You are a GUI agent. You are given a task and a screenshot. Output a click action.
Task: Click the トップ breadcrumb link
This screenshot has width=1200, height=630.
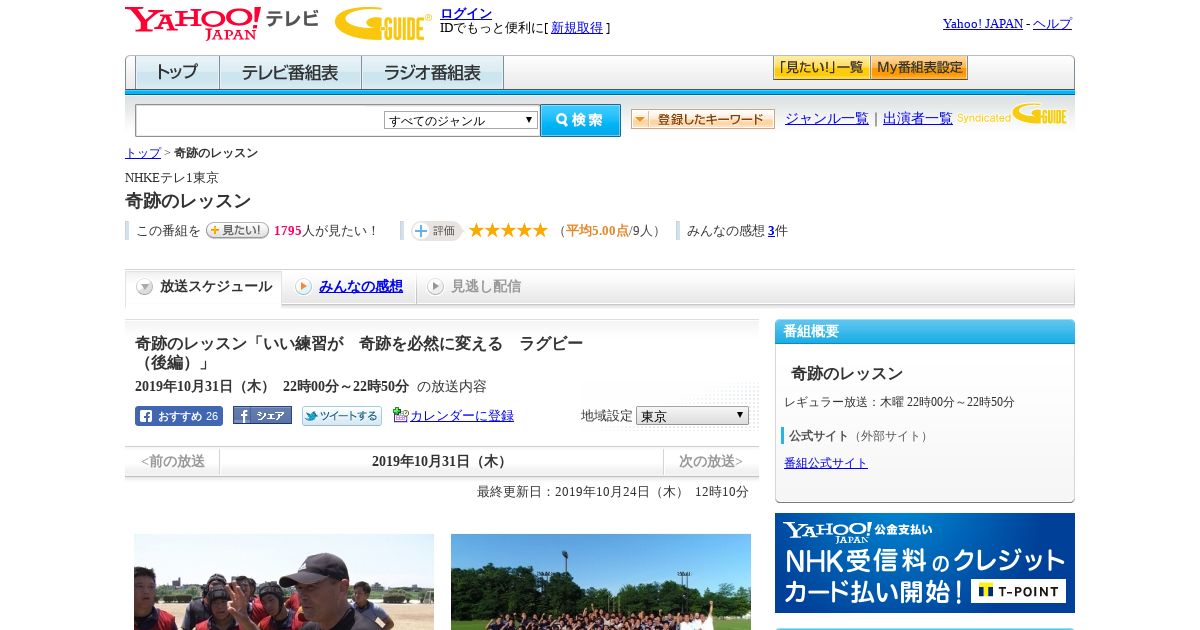143,153
